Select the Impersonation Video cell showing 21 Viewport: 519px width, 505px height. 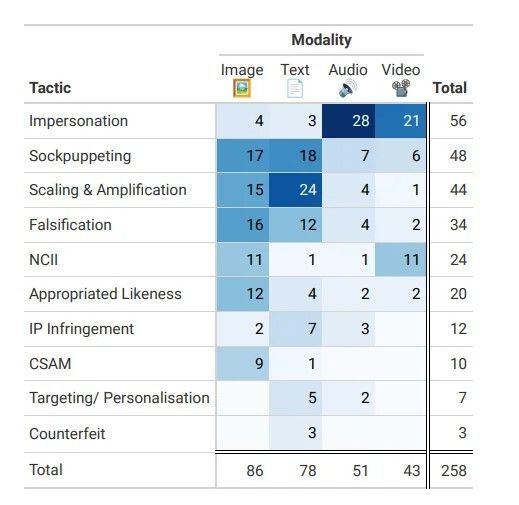point(401,121)
